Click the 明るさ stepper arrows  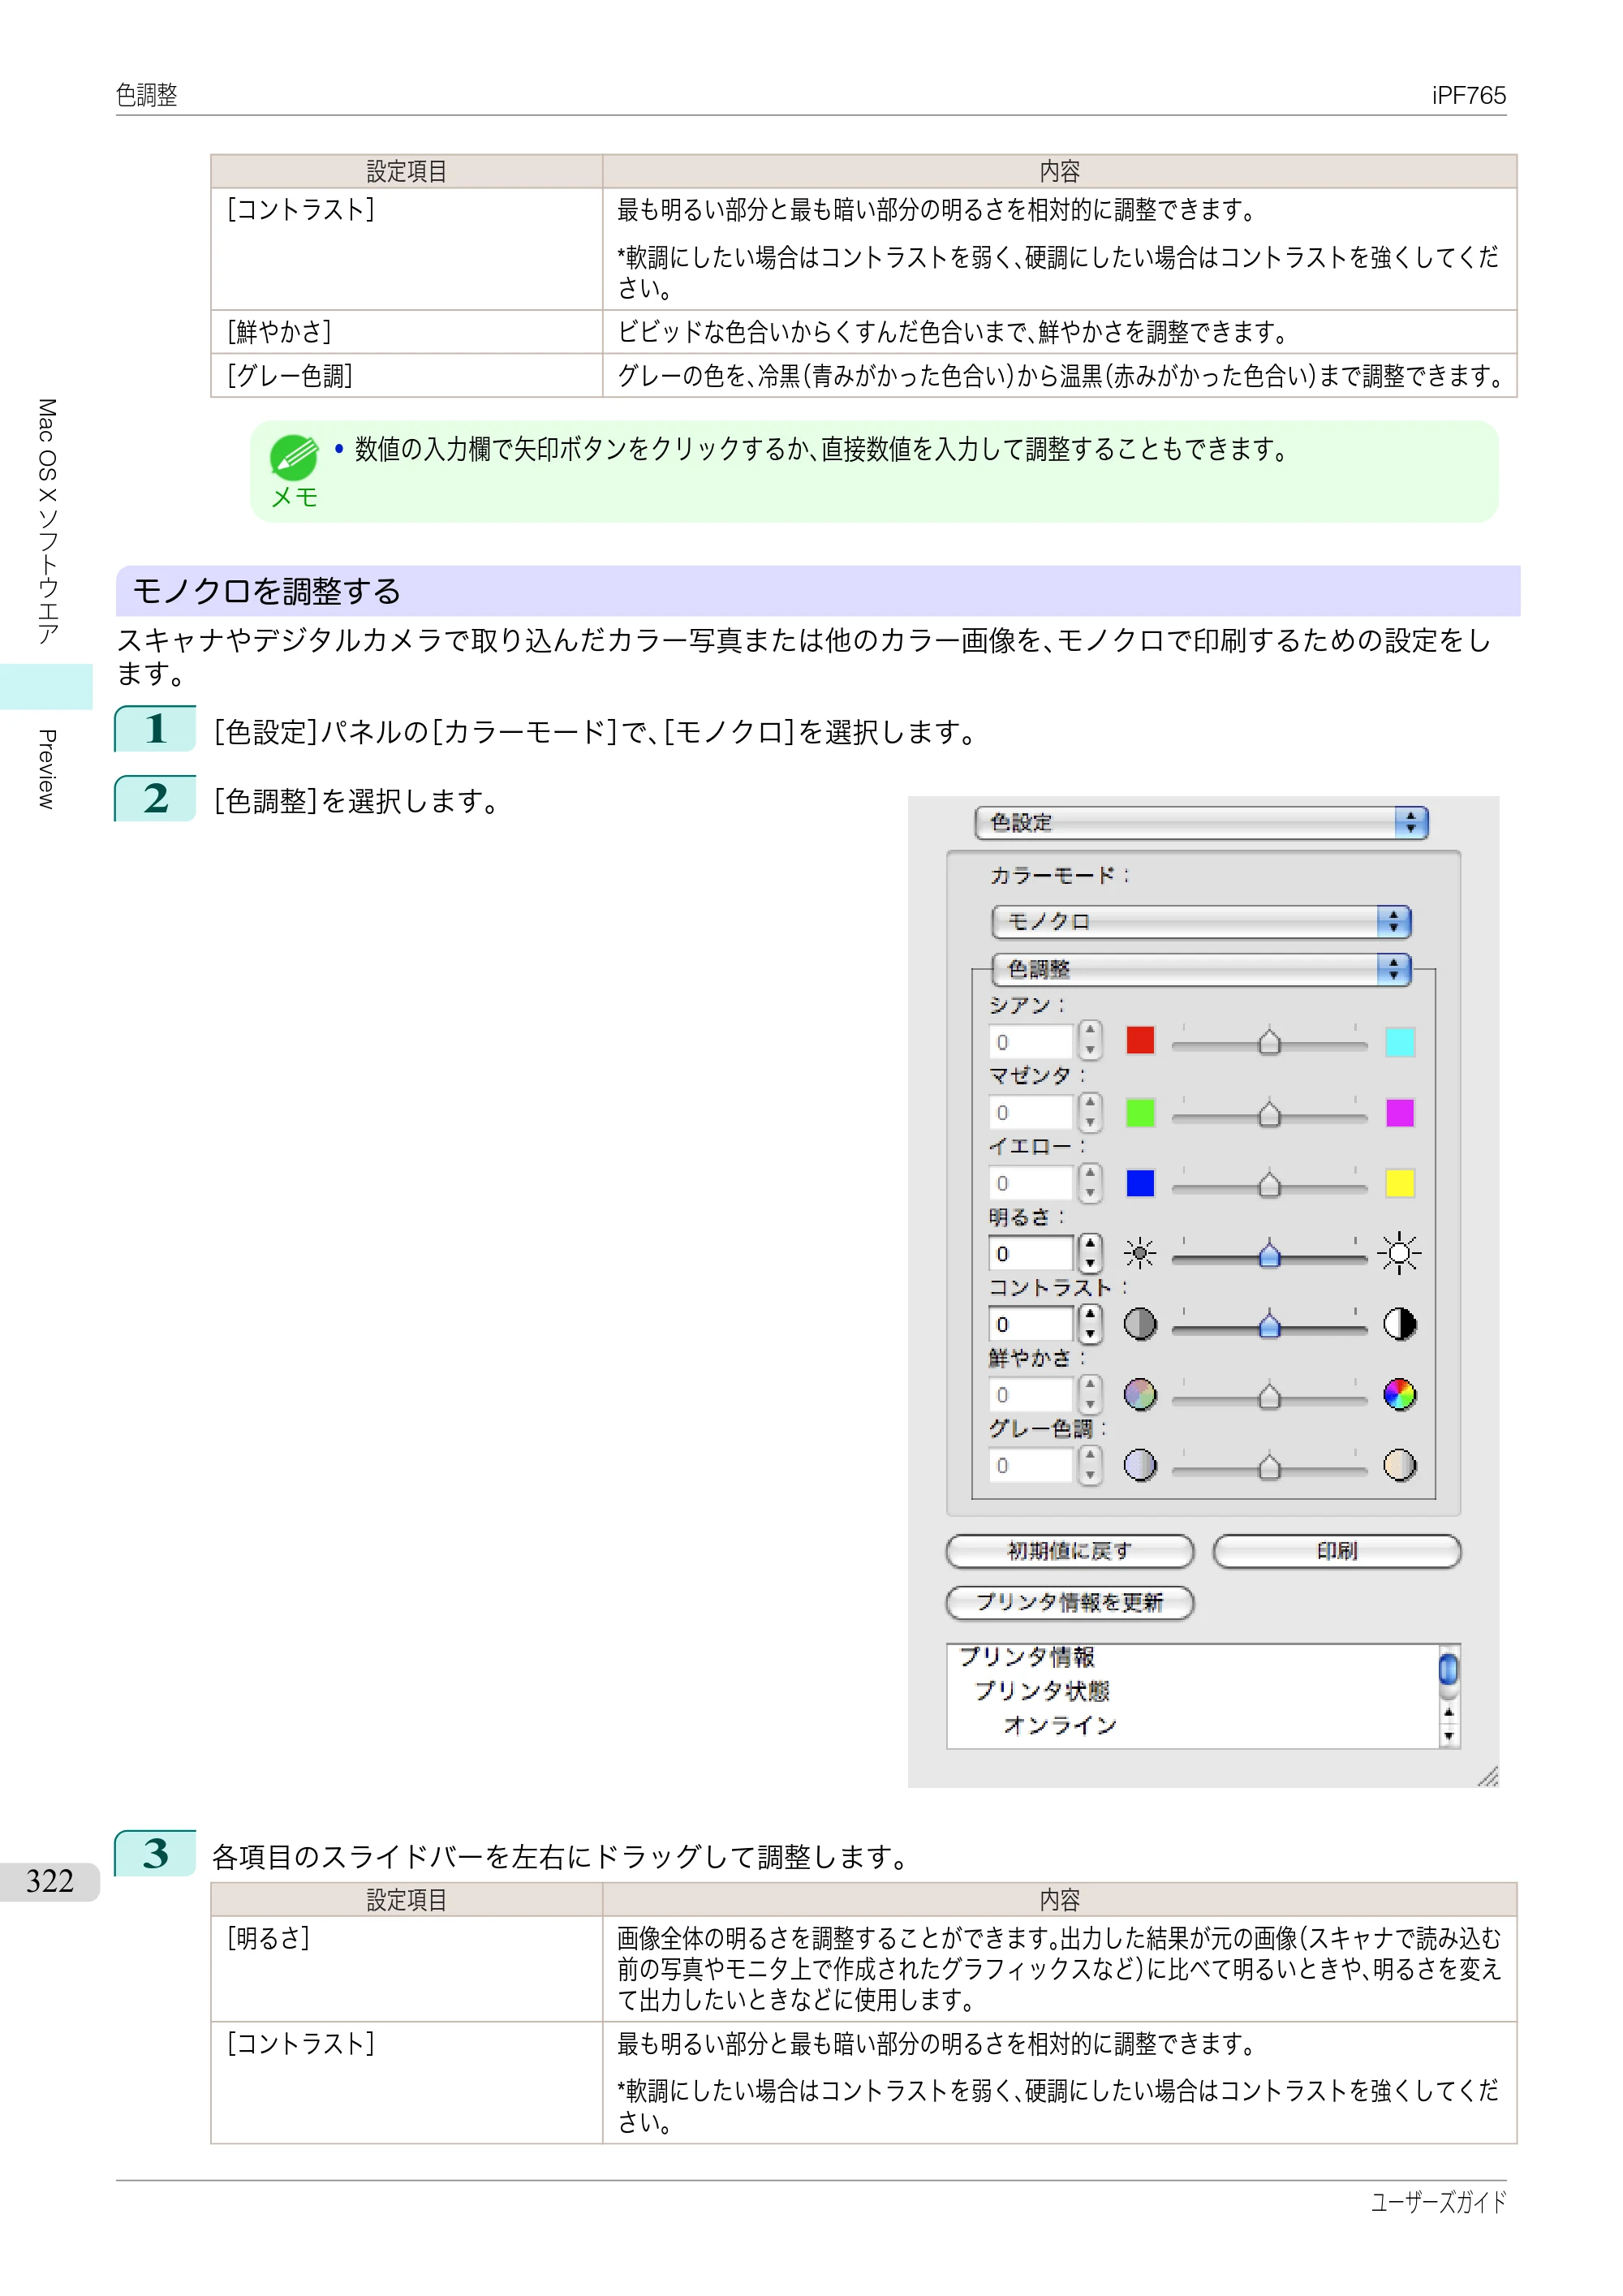tap(1089, 1253)
